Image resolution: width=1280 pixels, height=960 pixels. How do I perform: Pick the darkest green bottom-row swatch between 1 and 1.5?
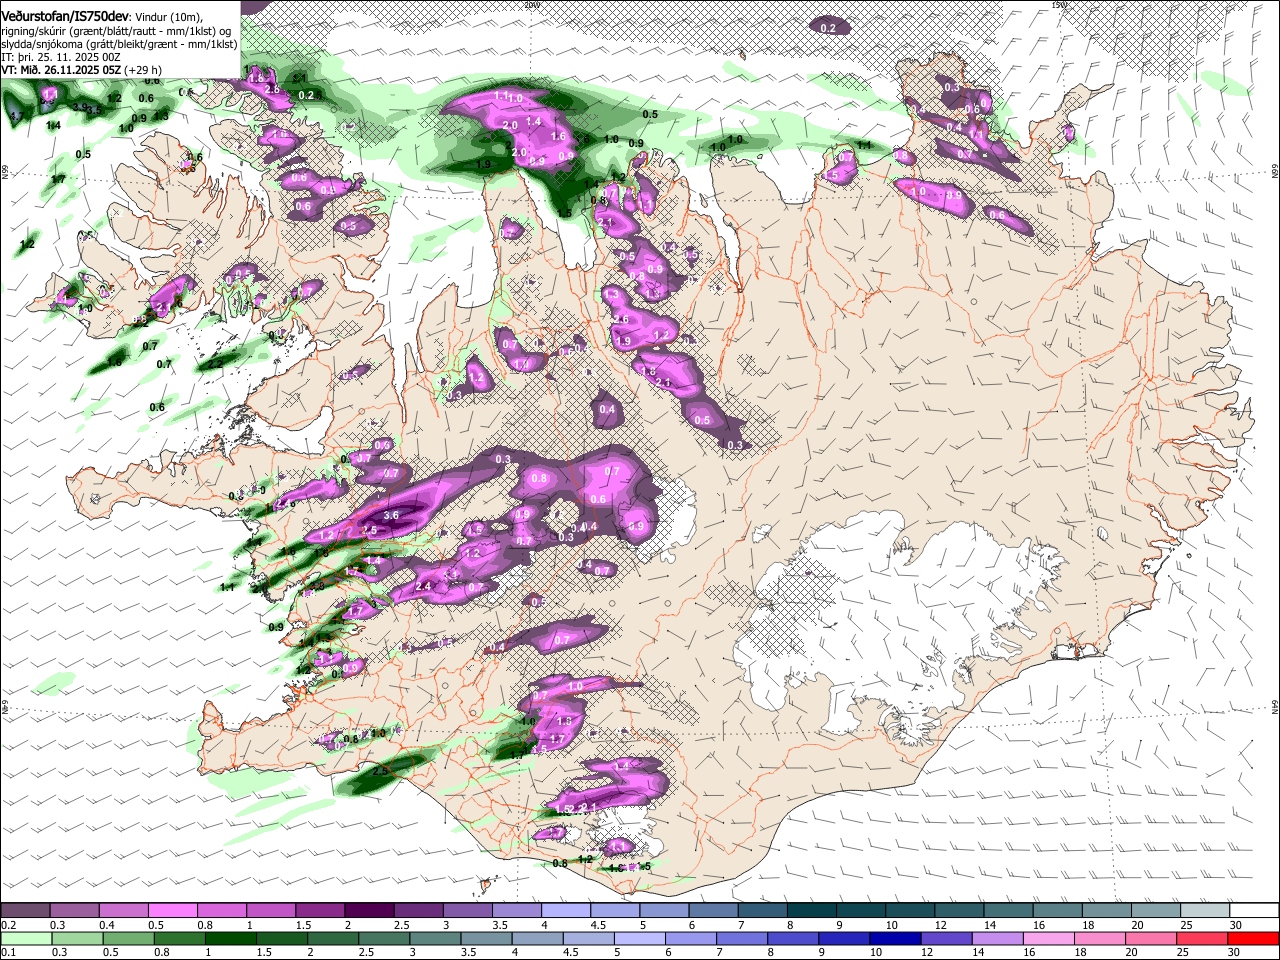click(230, 938)
